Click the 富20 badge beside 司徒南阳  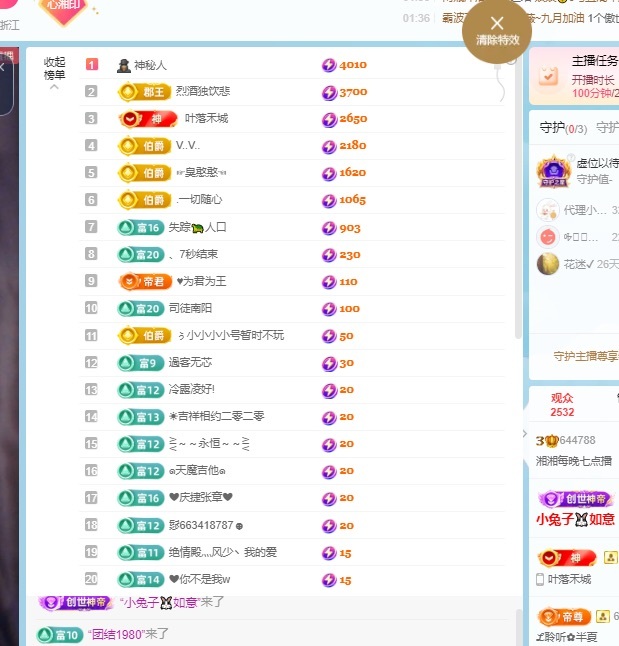tap(141, 309)
